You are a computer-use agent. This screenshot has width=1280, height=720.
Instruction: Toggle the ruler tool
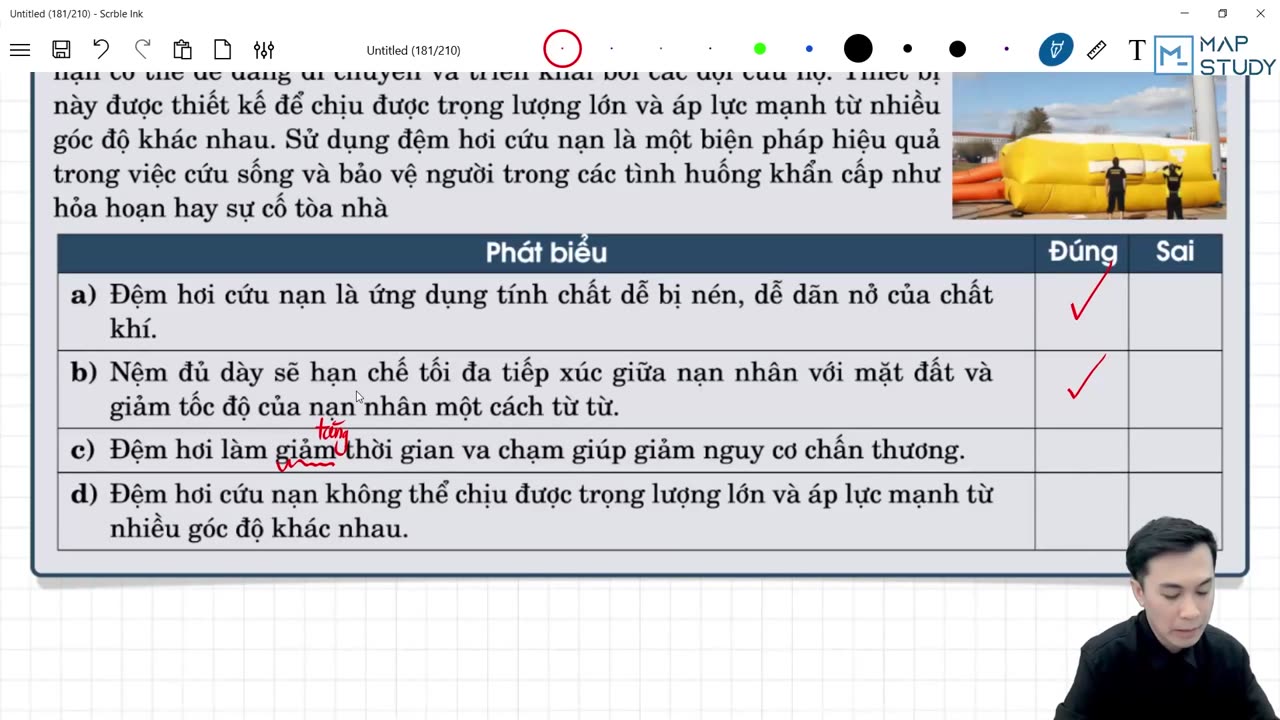(x=1097, y=50)
